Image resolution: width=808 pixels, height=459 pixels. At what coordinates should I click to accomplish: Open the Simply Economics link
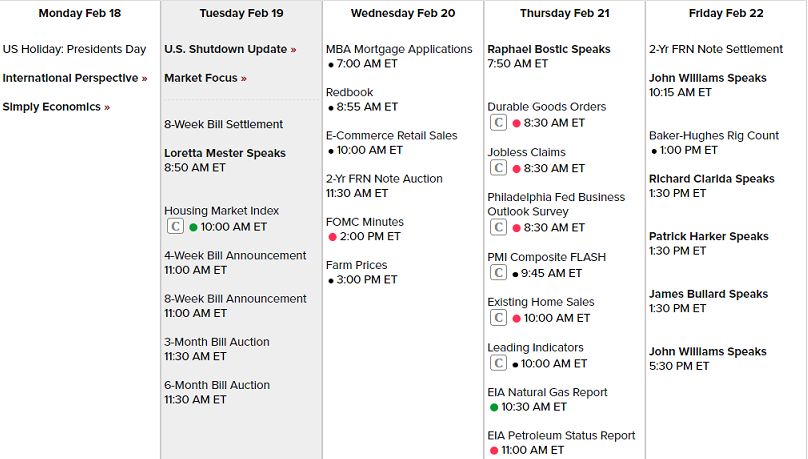(x=56, y=107)
